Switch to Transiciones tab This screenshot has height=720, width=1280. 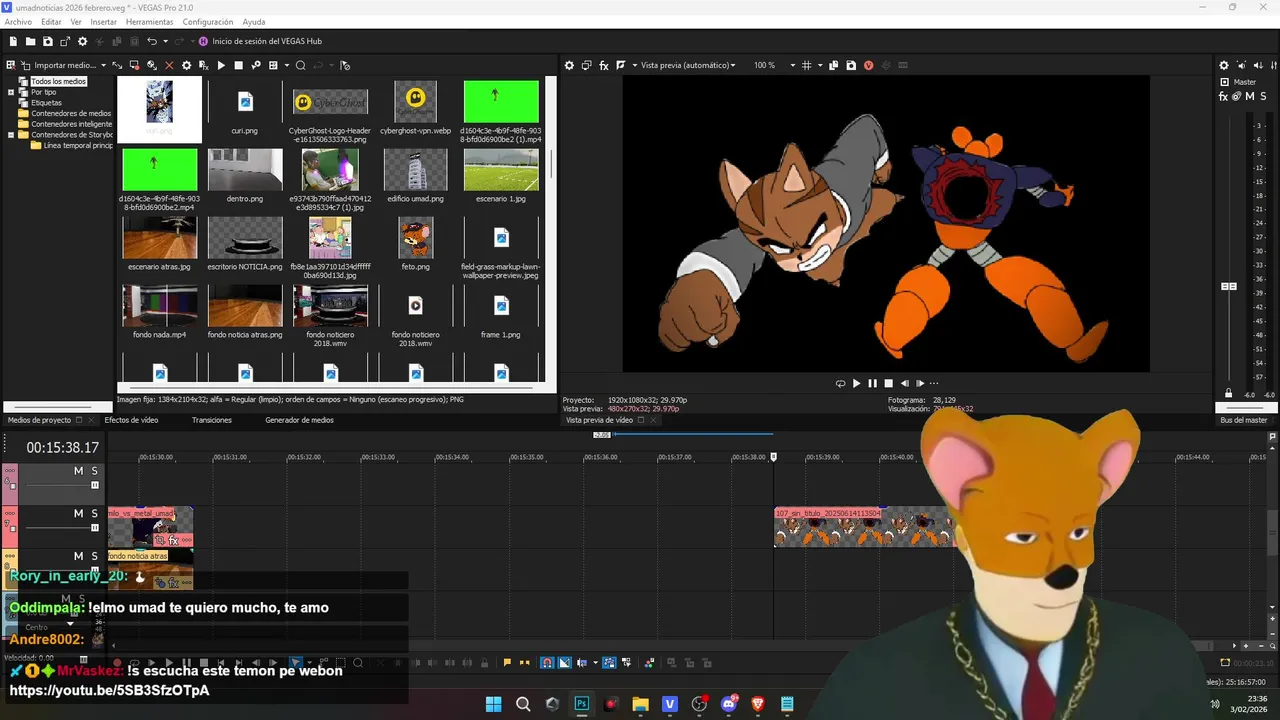tap(212, 420)
